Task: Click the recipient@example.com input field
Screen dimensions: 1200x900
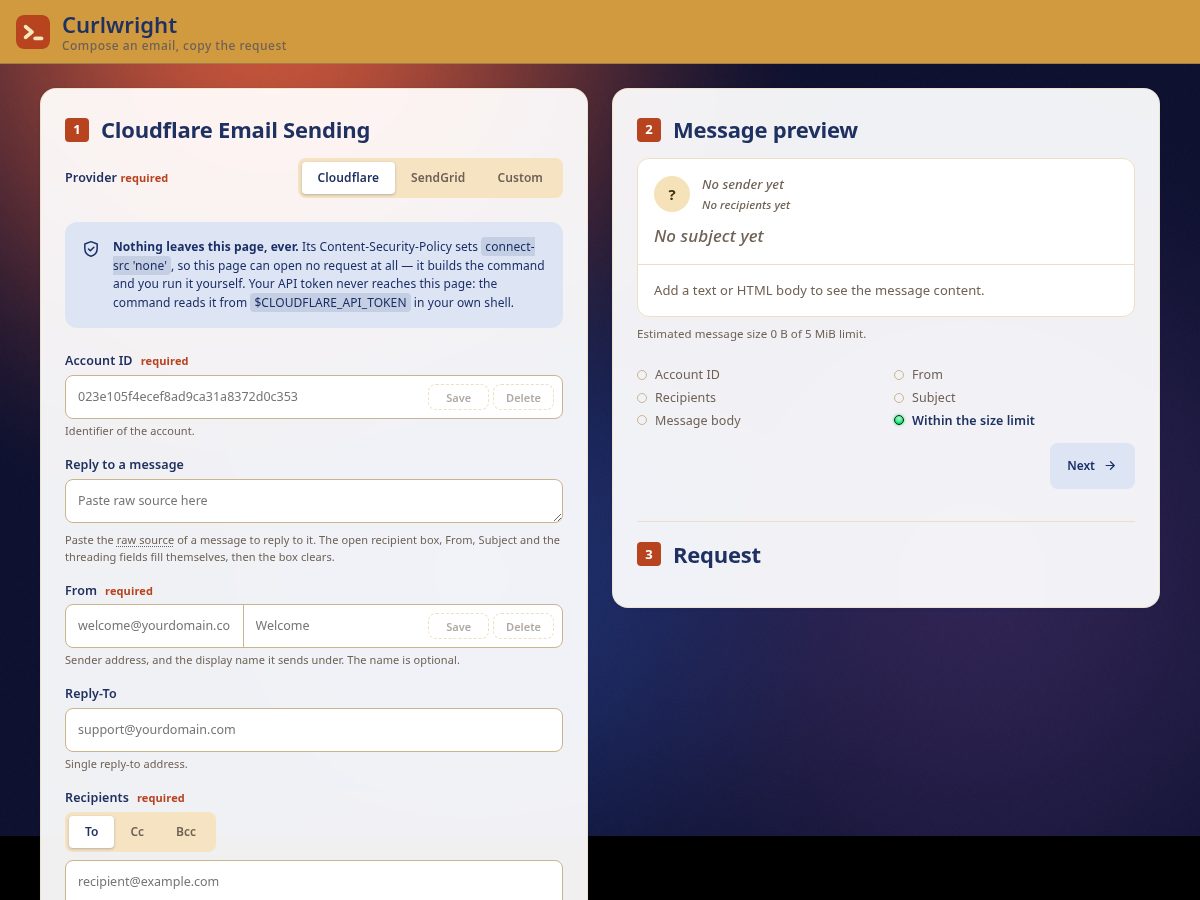Action: [314, 881]
